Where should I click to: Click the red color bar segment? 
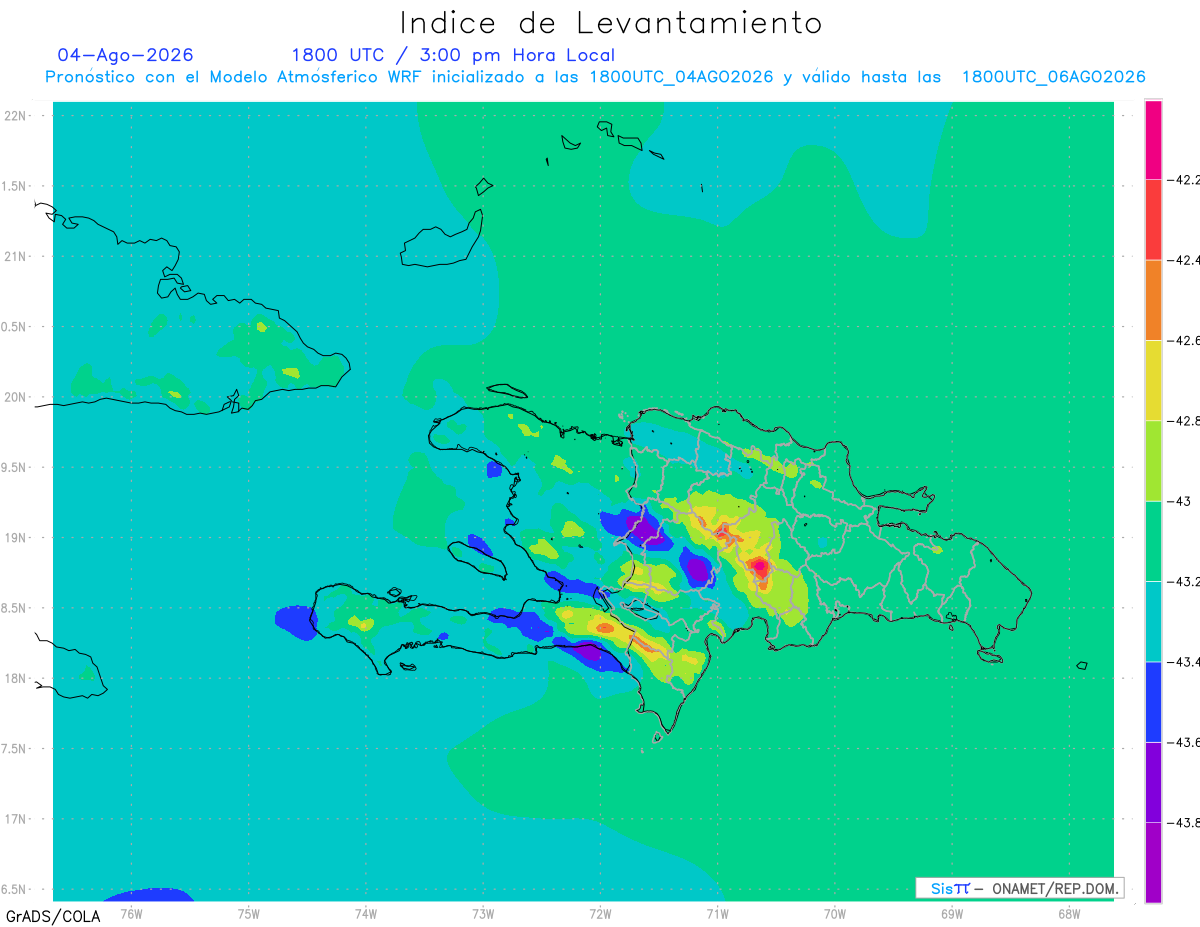tap(1153, 219)
